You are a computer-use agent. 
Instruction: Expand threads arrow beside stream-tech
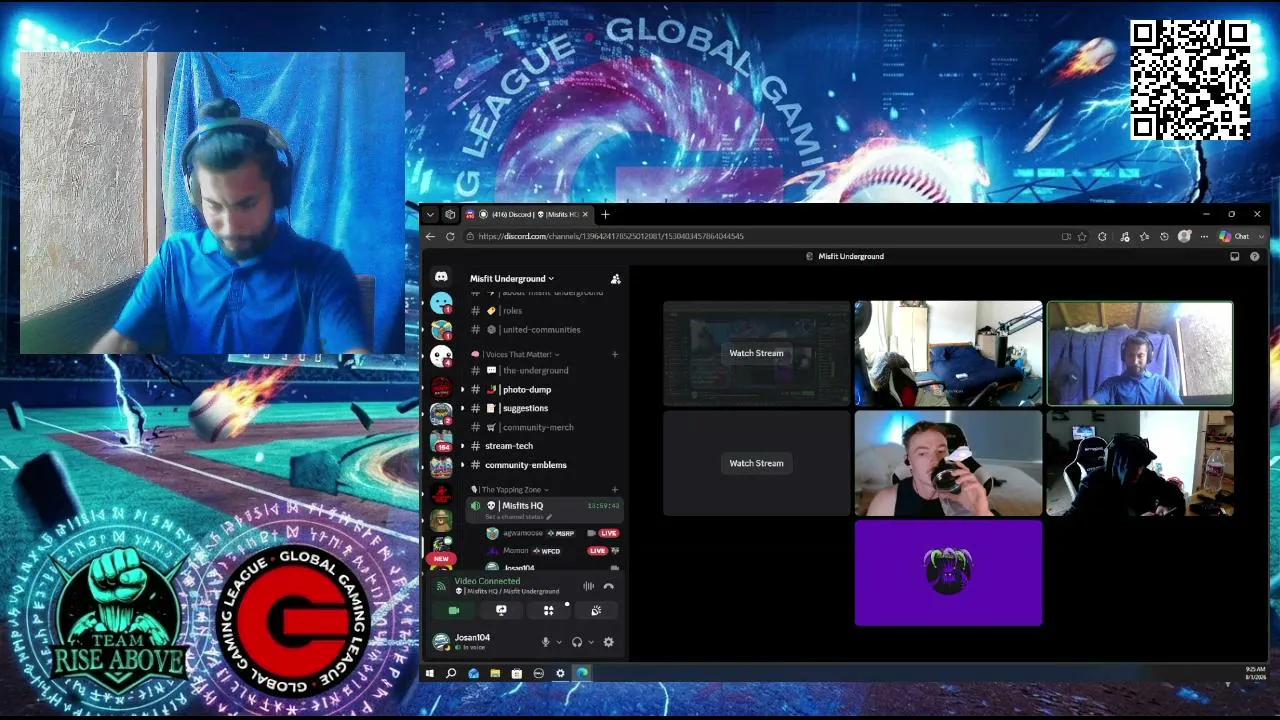point(462,446)
